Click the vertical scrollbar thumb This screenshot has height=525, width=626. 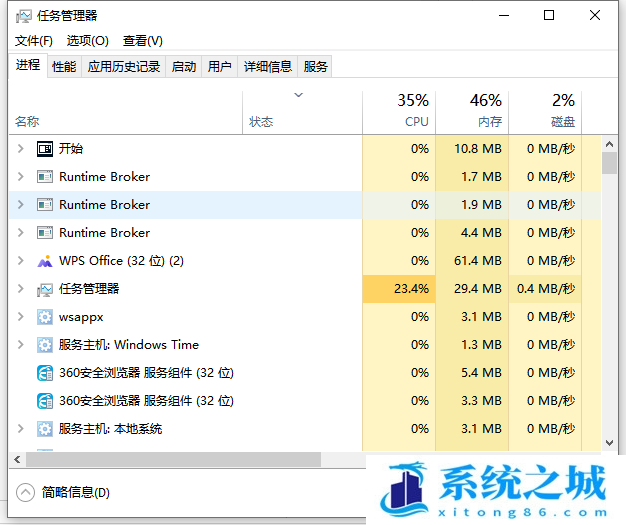pyautogui.click(x=609, y=163)
